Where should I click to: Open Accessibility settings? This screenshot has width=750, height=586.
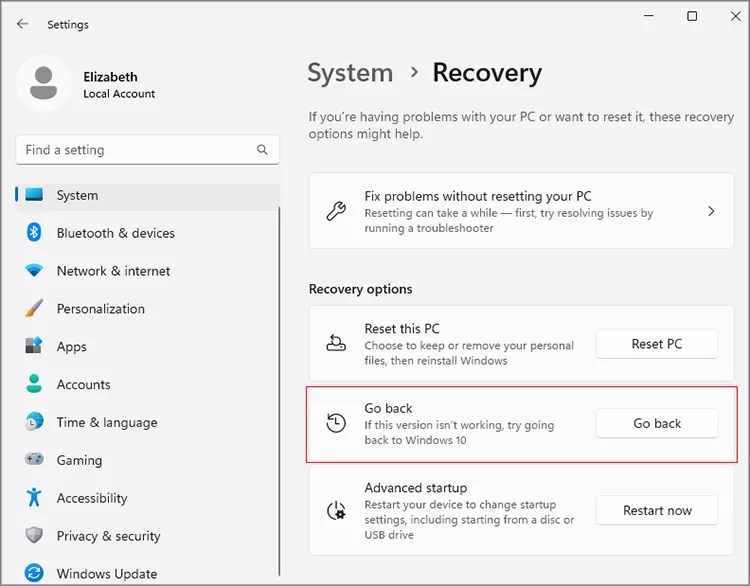[x=147, y=498]
